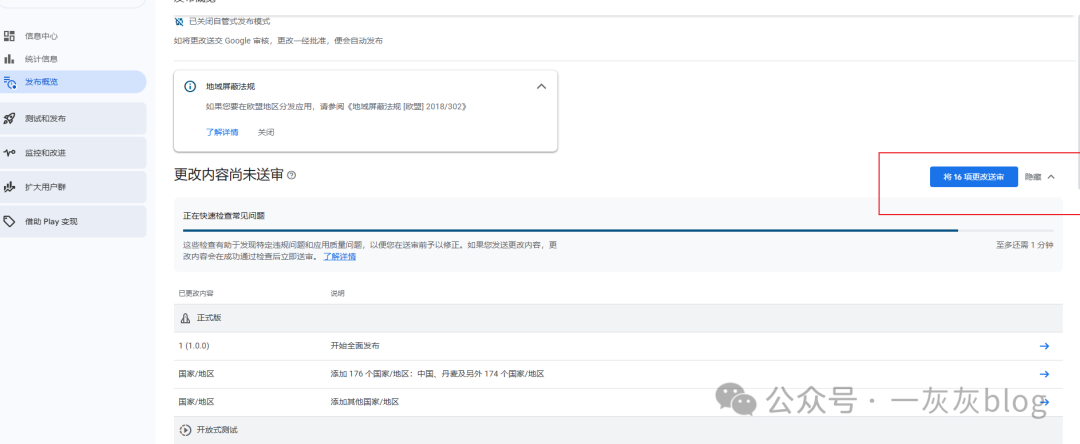
Task: Collapse the 地域屏蔽法规 notice card
Action: 541,87
